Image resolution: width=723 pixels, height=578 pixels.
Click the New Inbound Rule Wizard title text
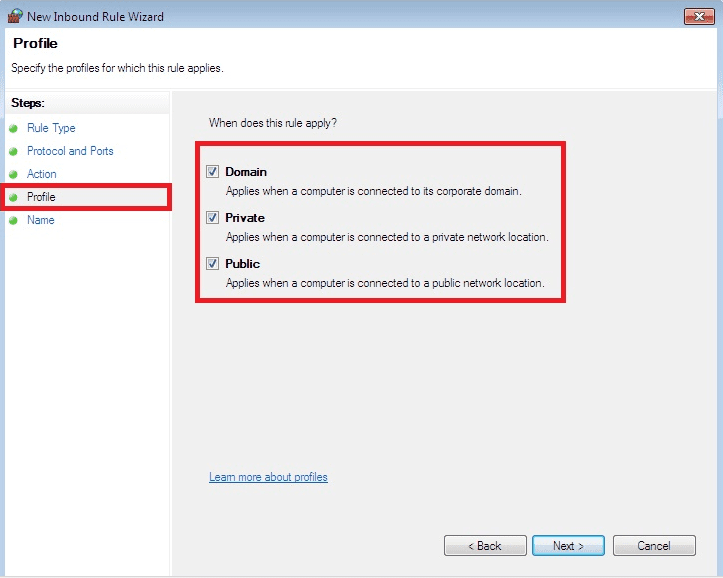tap(96, 17)
